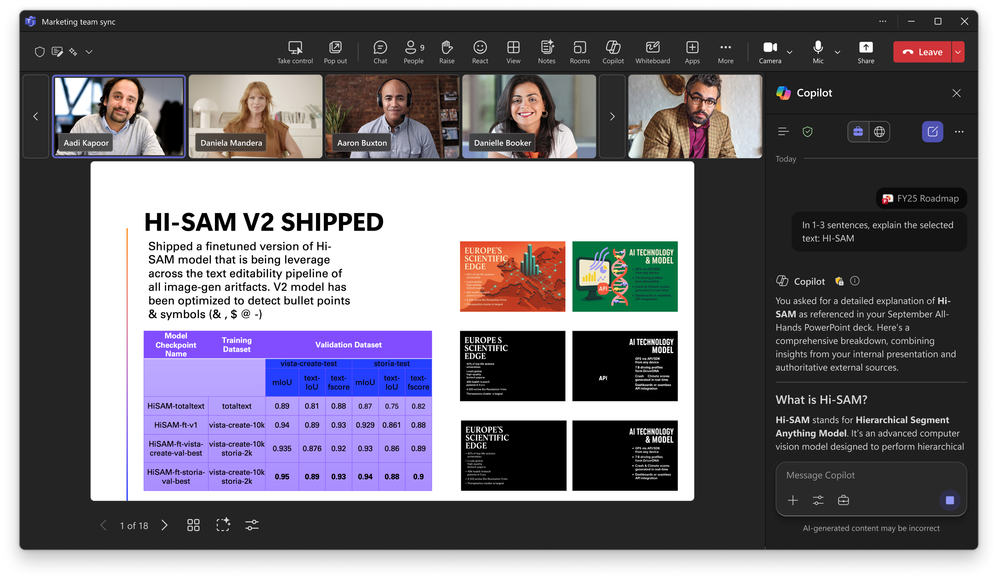Open the Apps button

692,52
